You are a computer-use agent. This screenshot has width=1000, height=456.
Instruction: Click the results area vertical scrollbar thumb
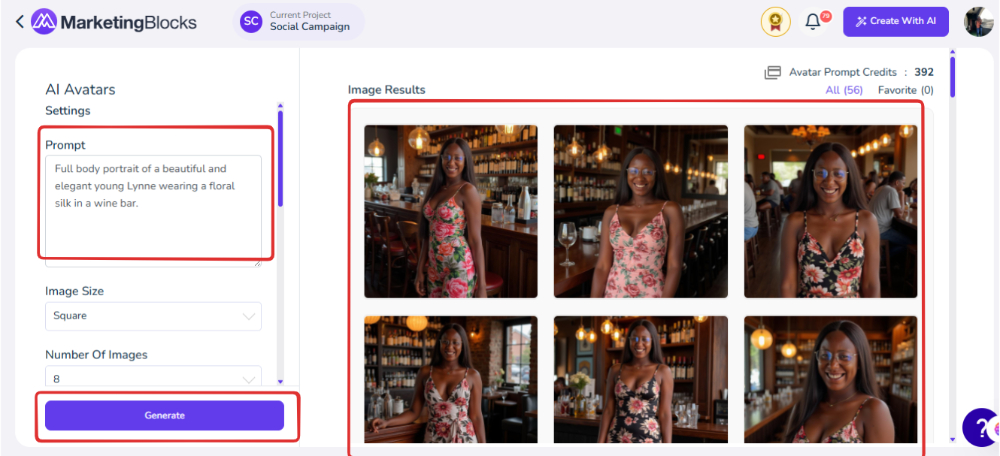pos(953,77)
